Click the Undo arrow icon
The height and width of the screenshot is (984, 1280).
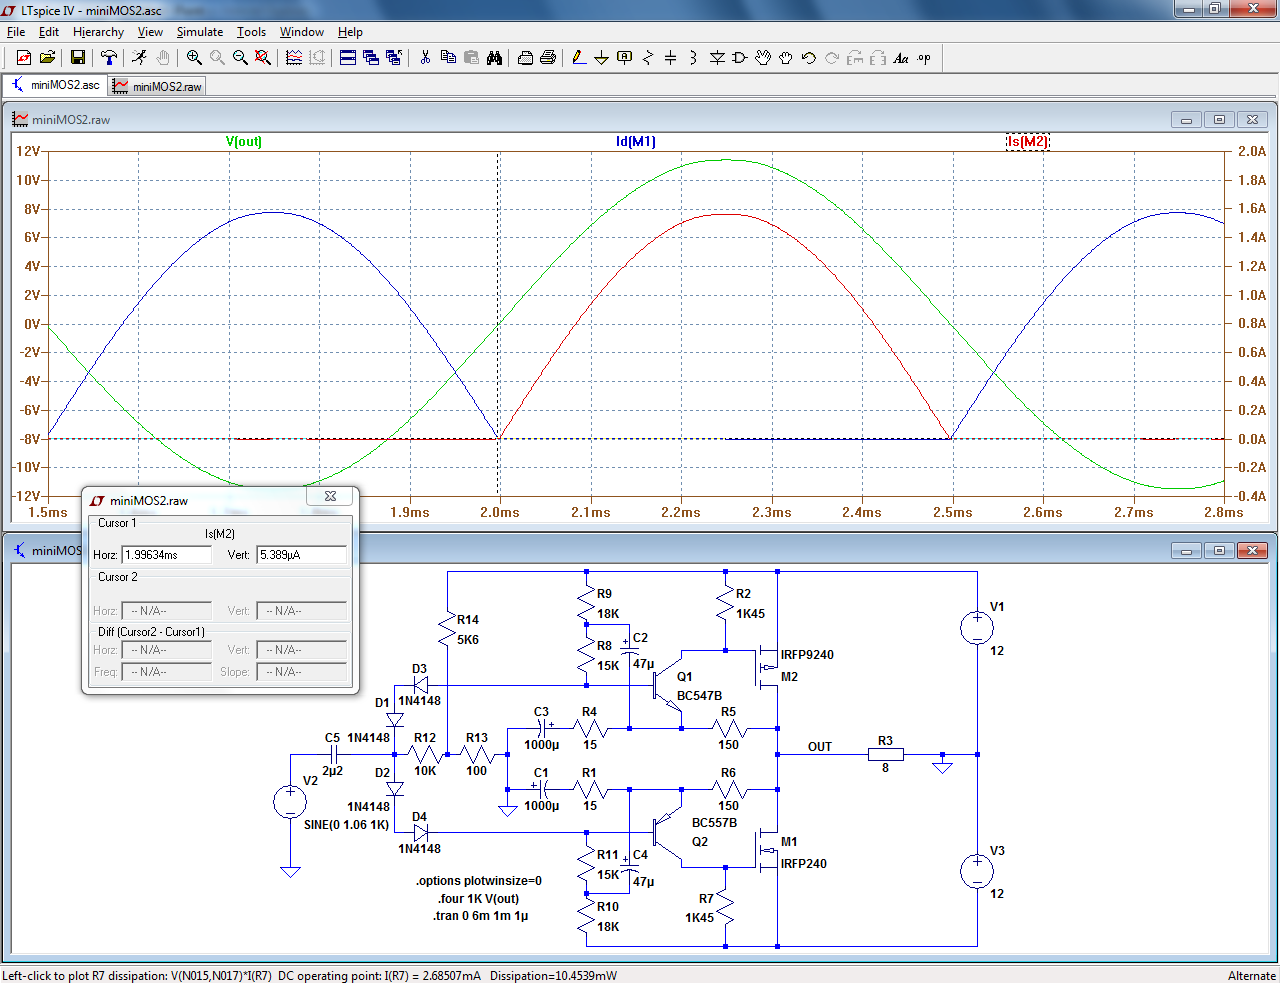pyautogui.click(x=809, y=58)
